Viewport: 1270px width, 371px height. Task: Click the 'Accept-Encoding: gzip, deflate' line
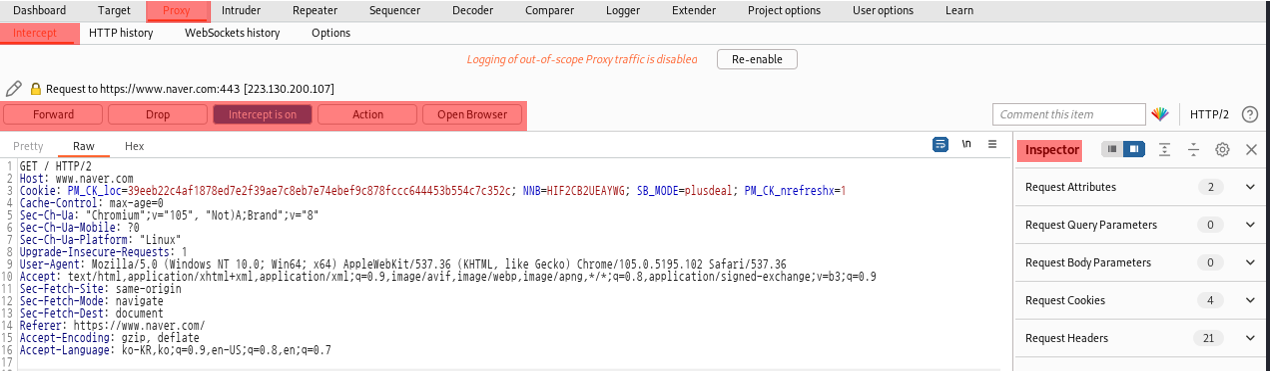pyautogui.click(x=109, y=338)
